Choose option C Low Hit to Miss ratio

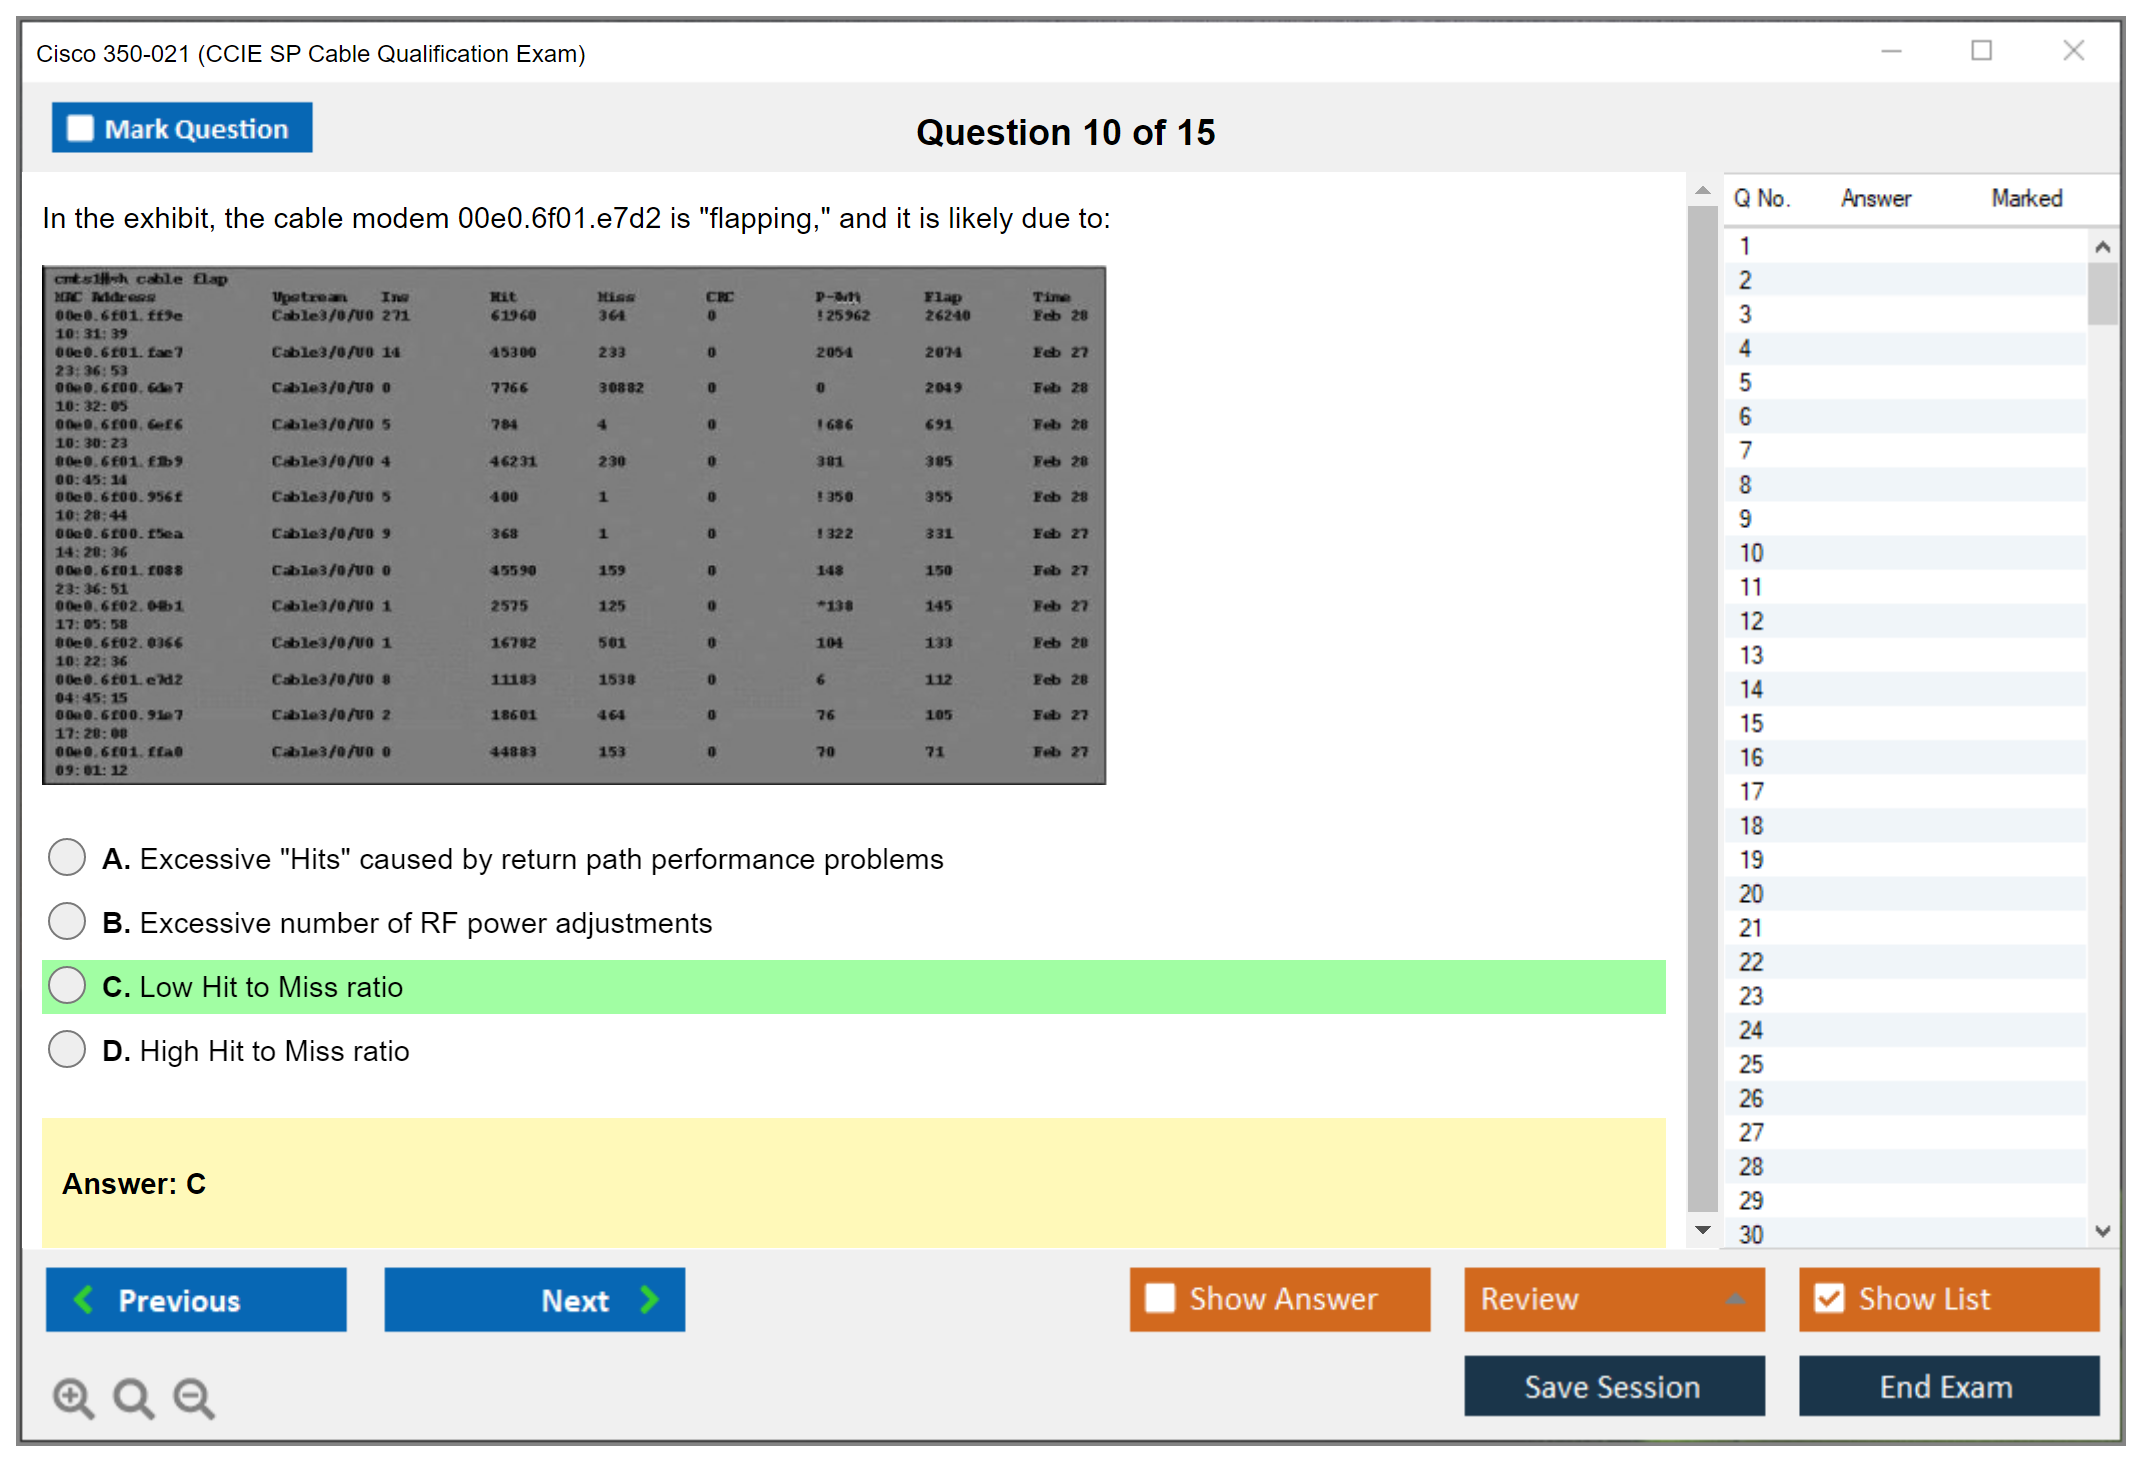coord(67,985)
